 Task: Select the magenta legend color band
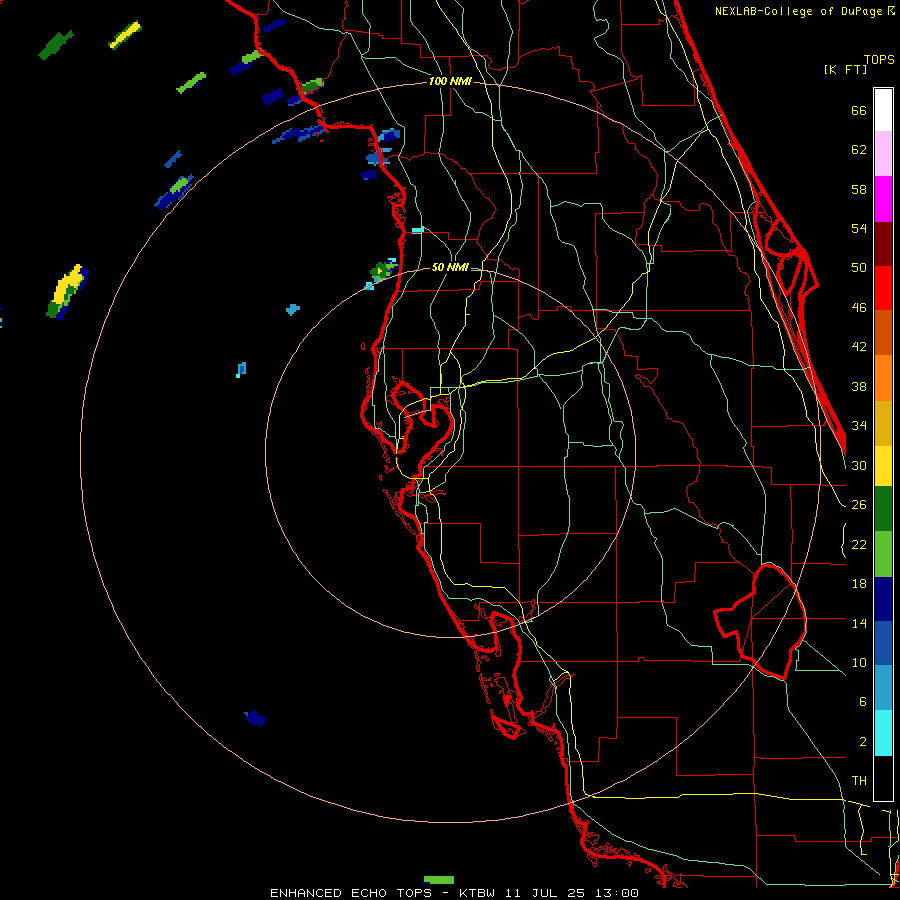point(883,199)
